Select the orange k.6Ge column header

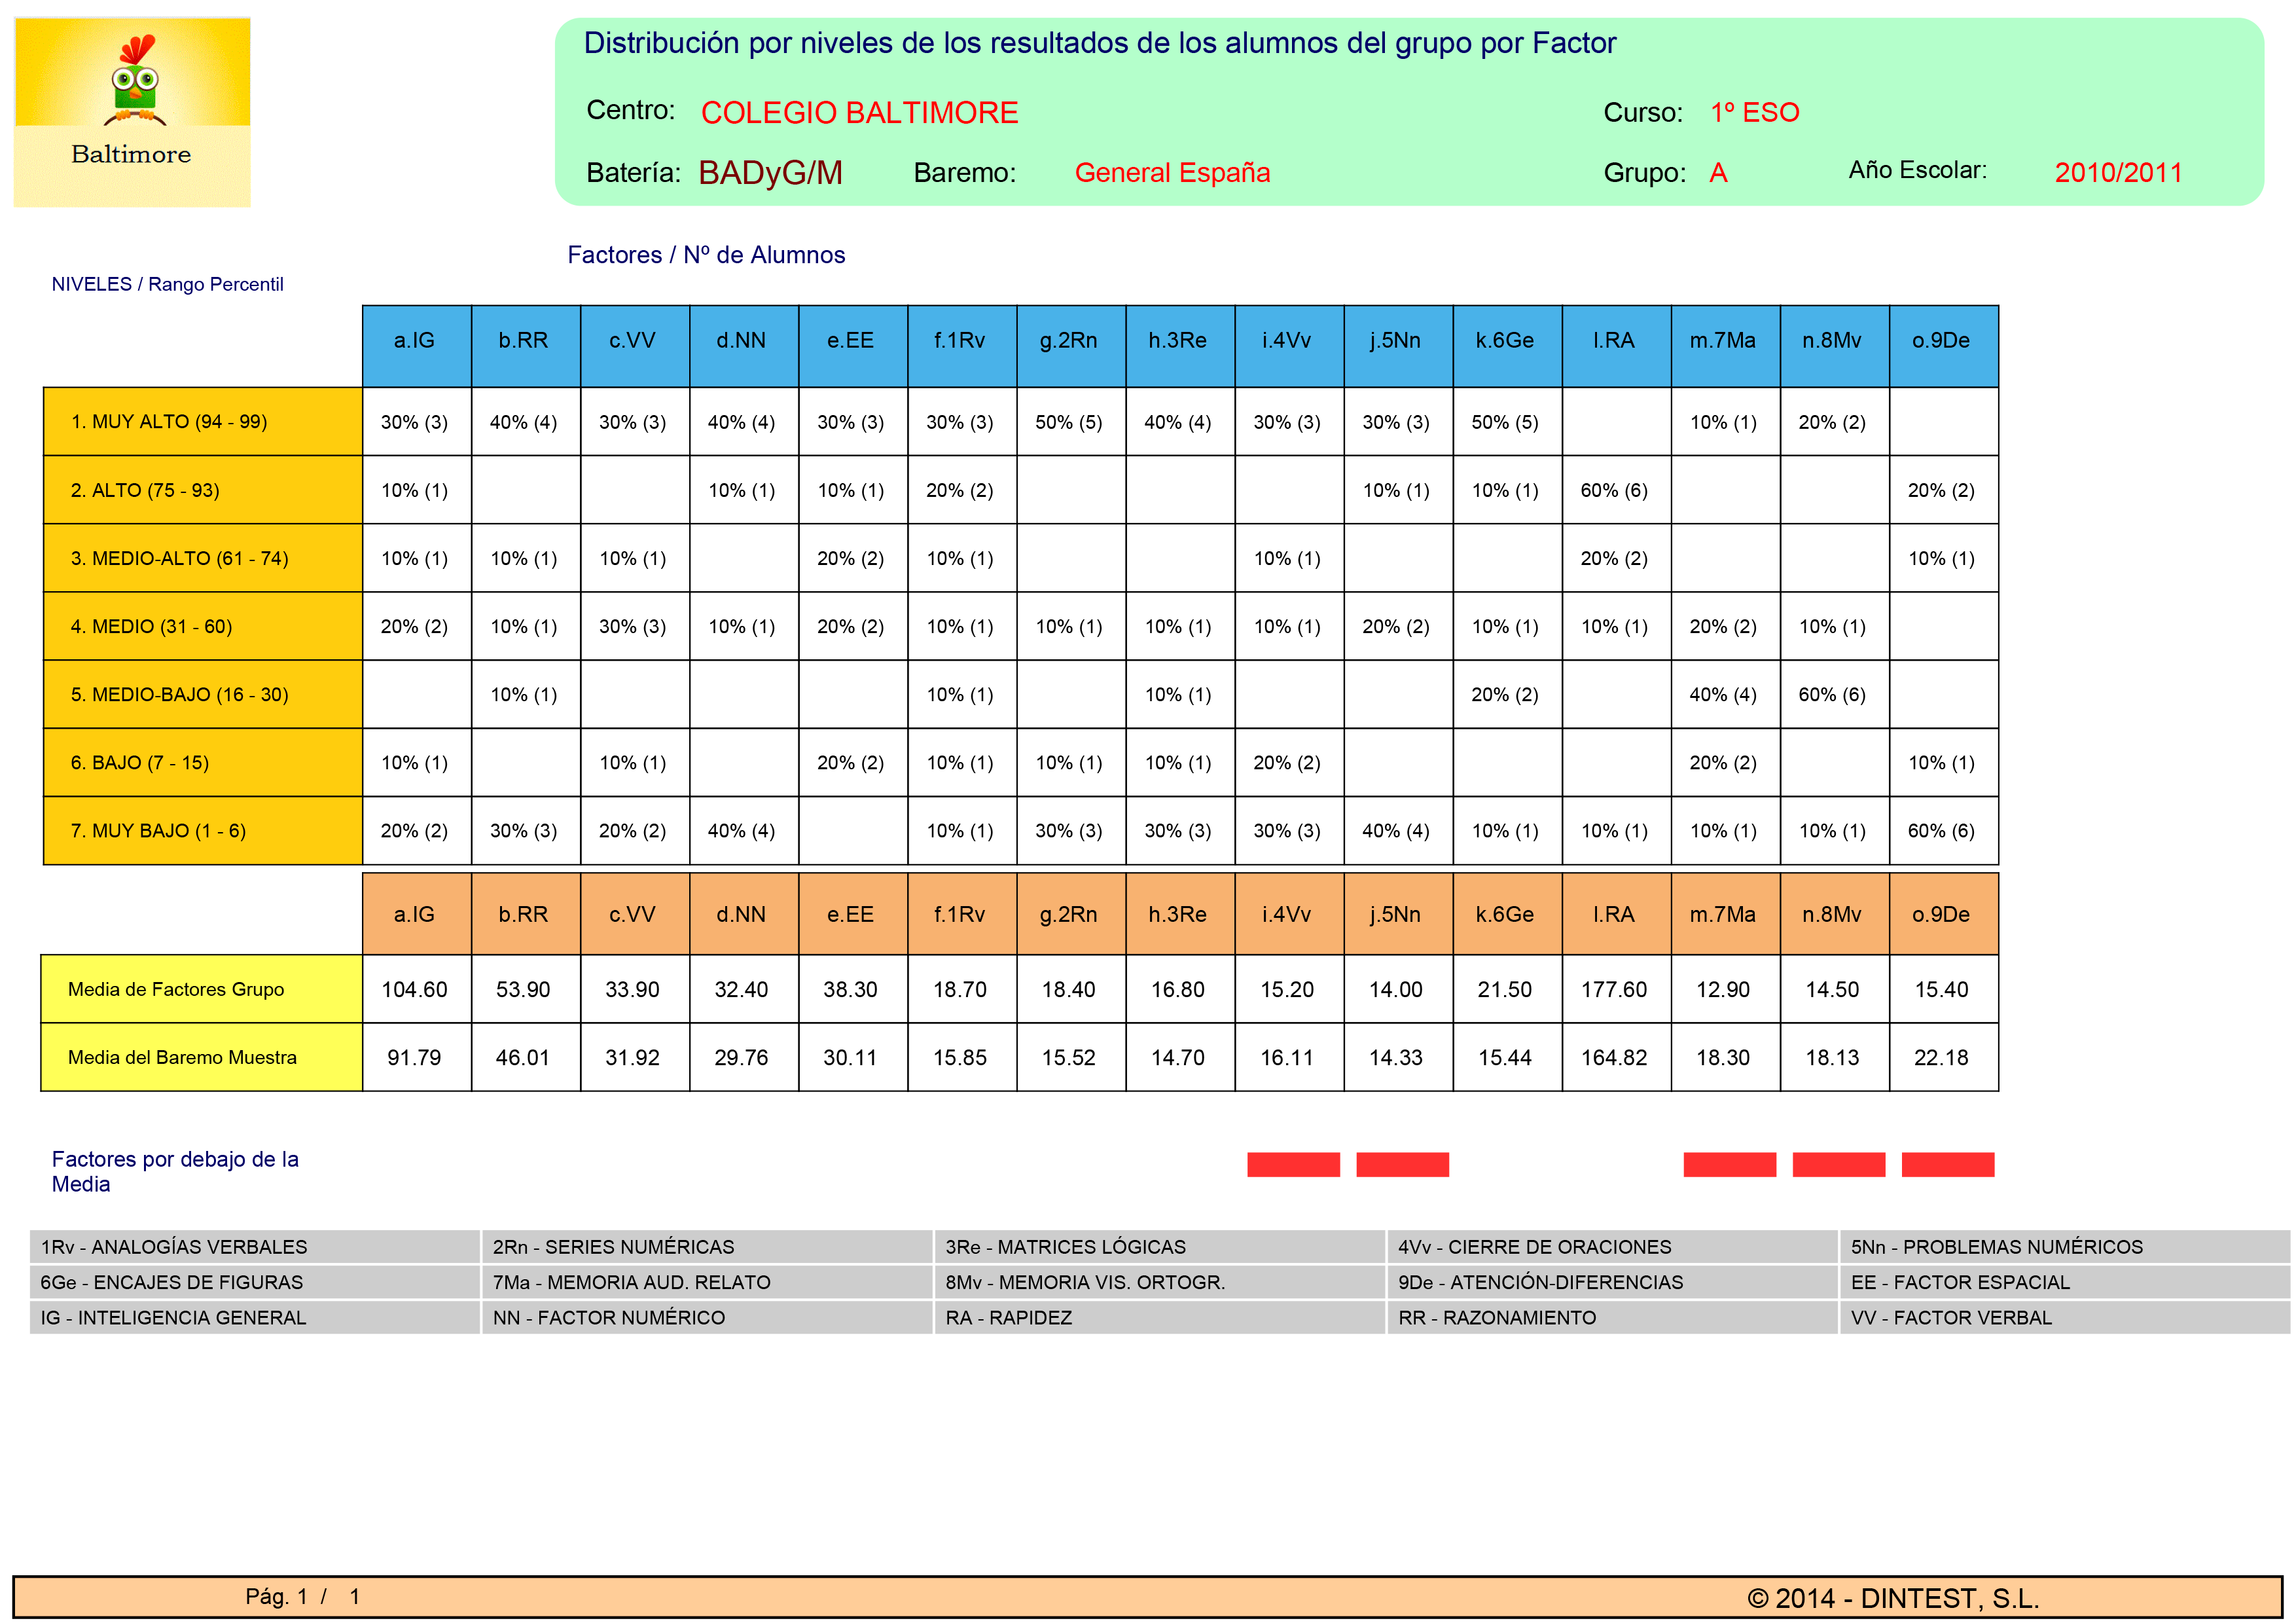1506,914
